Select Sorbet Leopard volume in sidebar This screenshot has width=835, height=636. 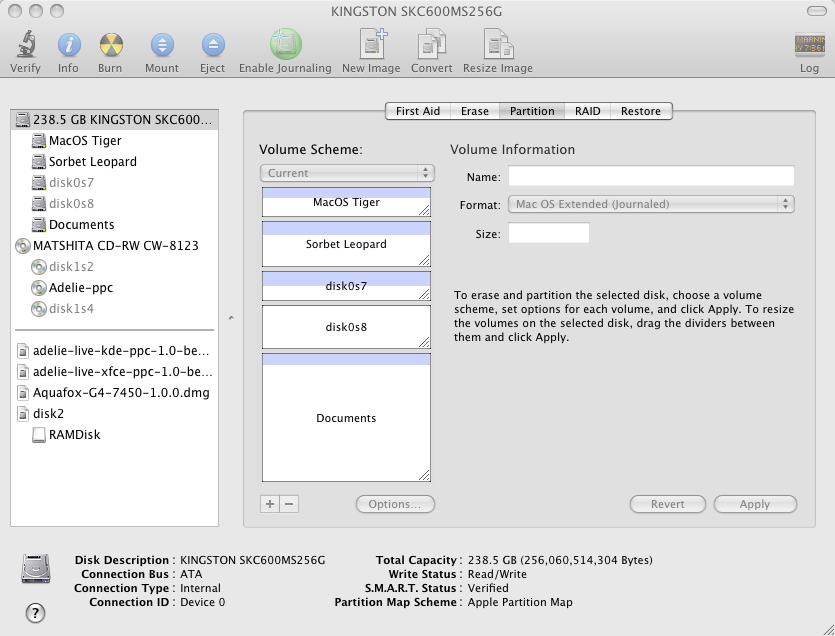pyautogui.click(x=92, y=161)
